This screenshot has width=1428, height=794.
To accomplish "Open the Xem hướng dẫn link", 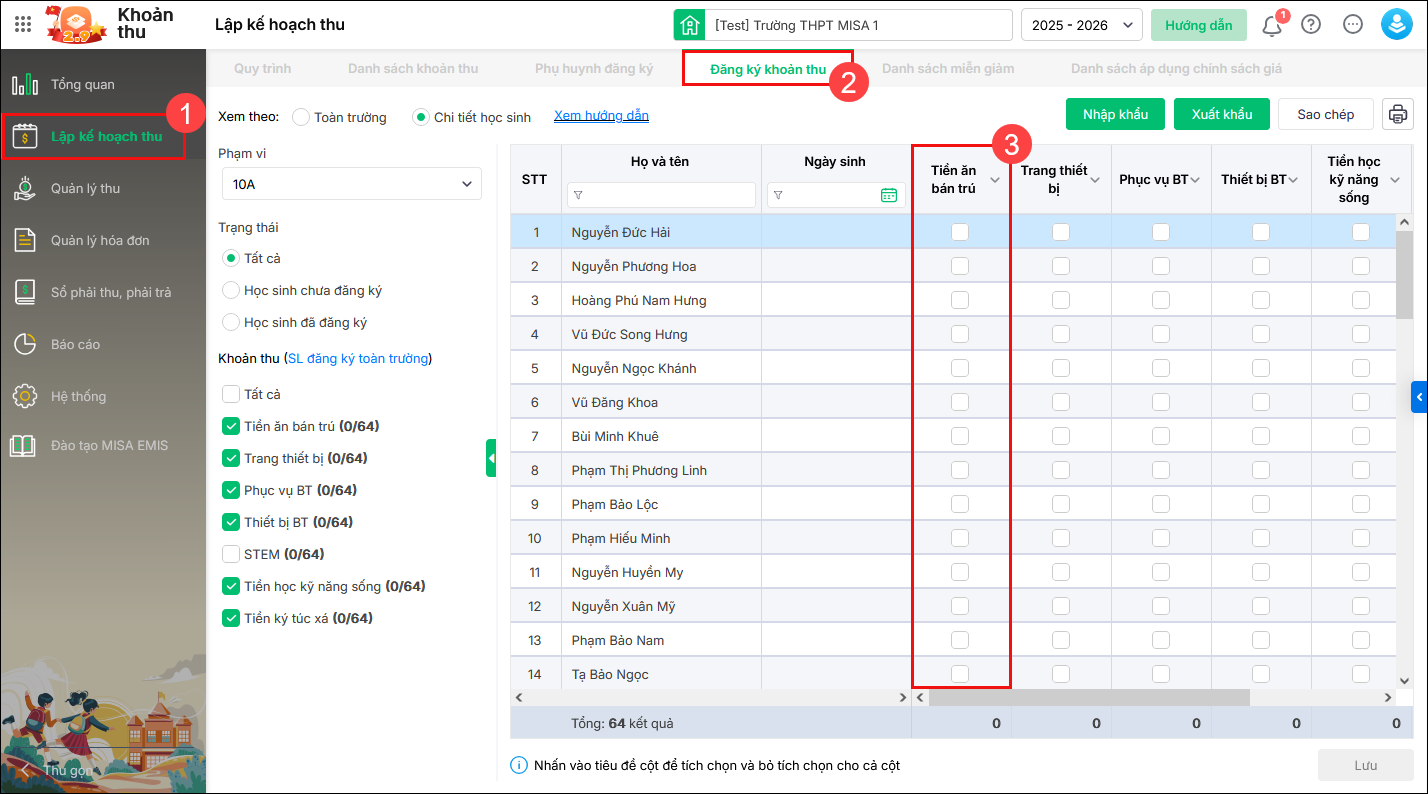I will (x=601, y=116).
